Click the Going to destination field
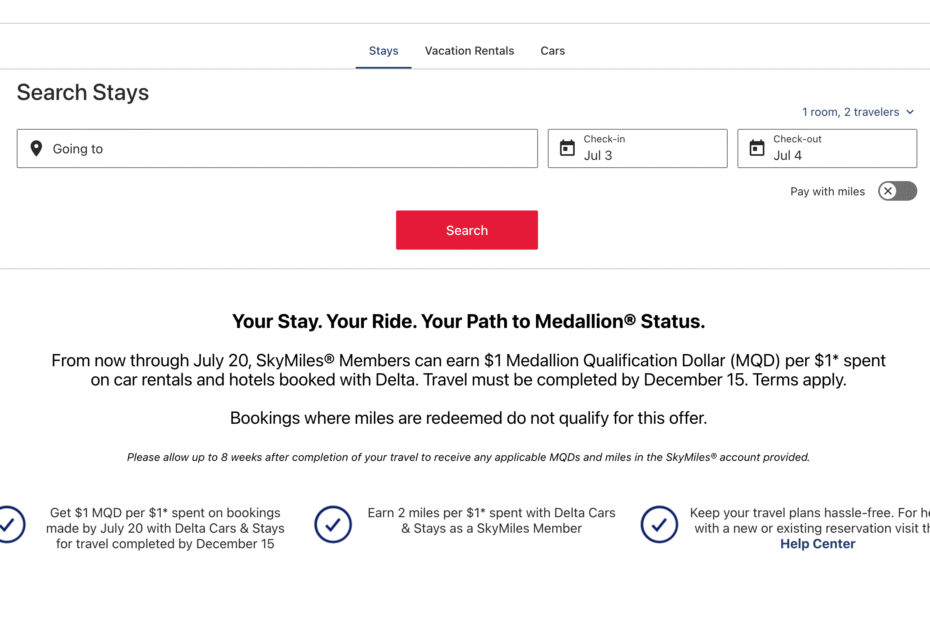 278,148
